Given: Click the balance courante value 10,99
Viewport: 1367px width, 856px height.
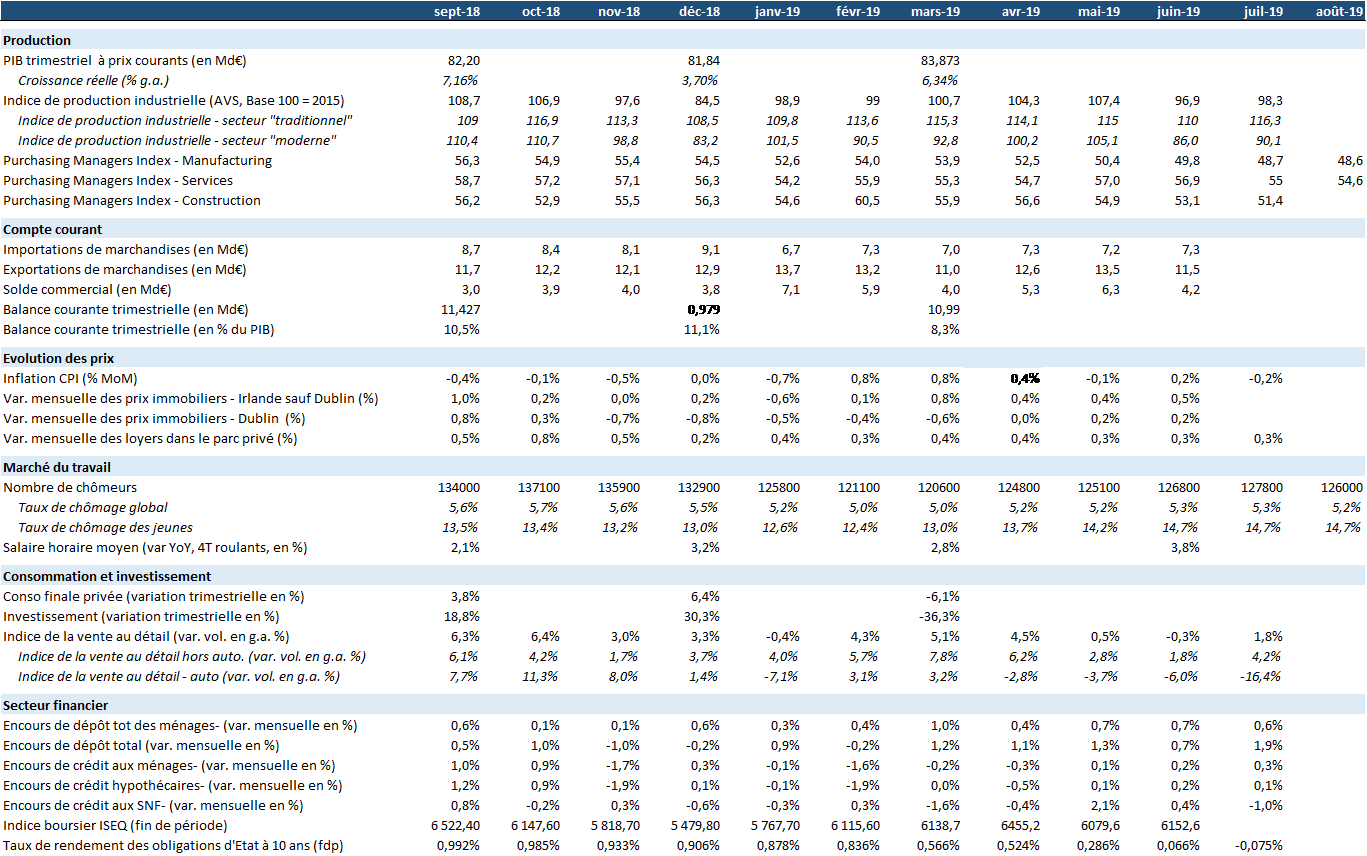Looking at the screenshot, I should pos(945,310).
